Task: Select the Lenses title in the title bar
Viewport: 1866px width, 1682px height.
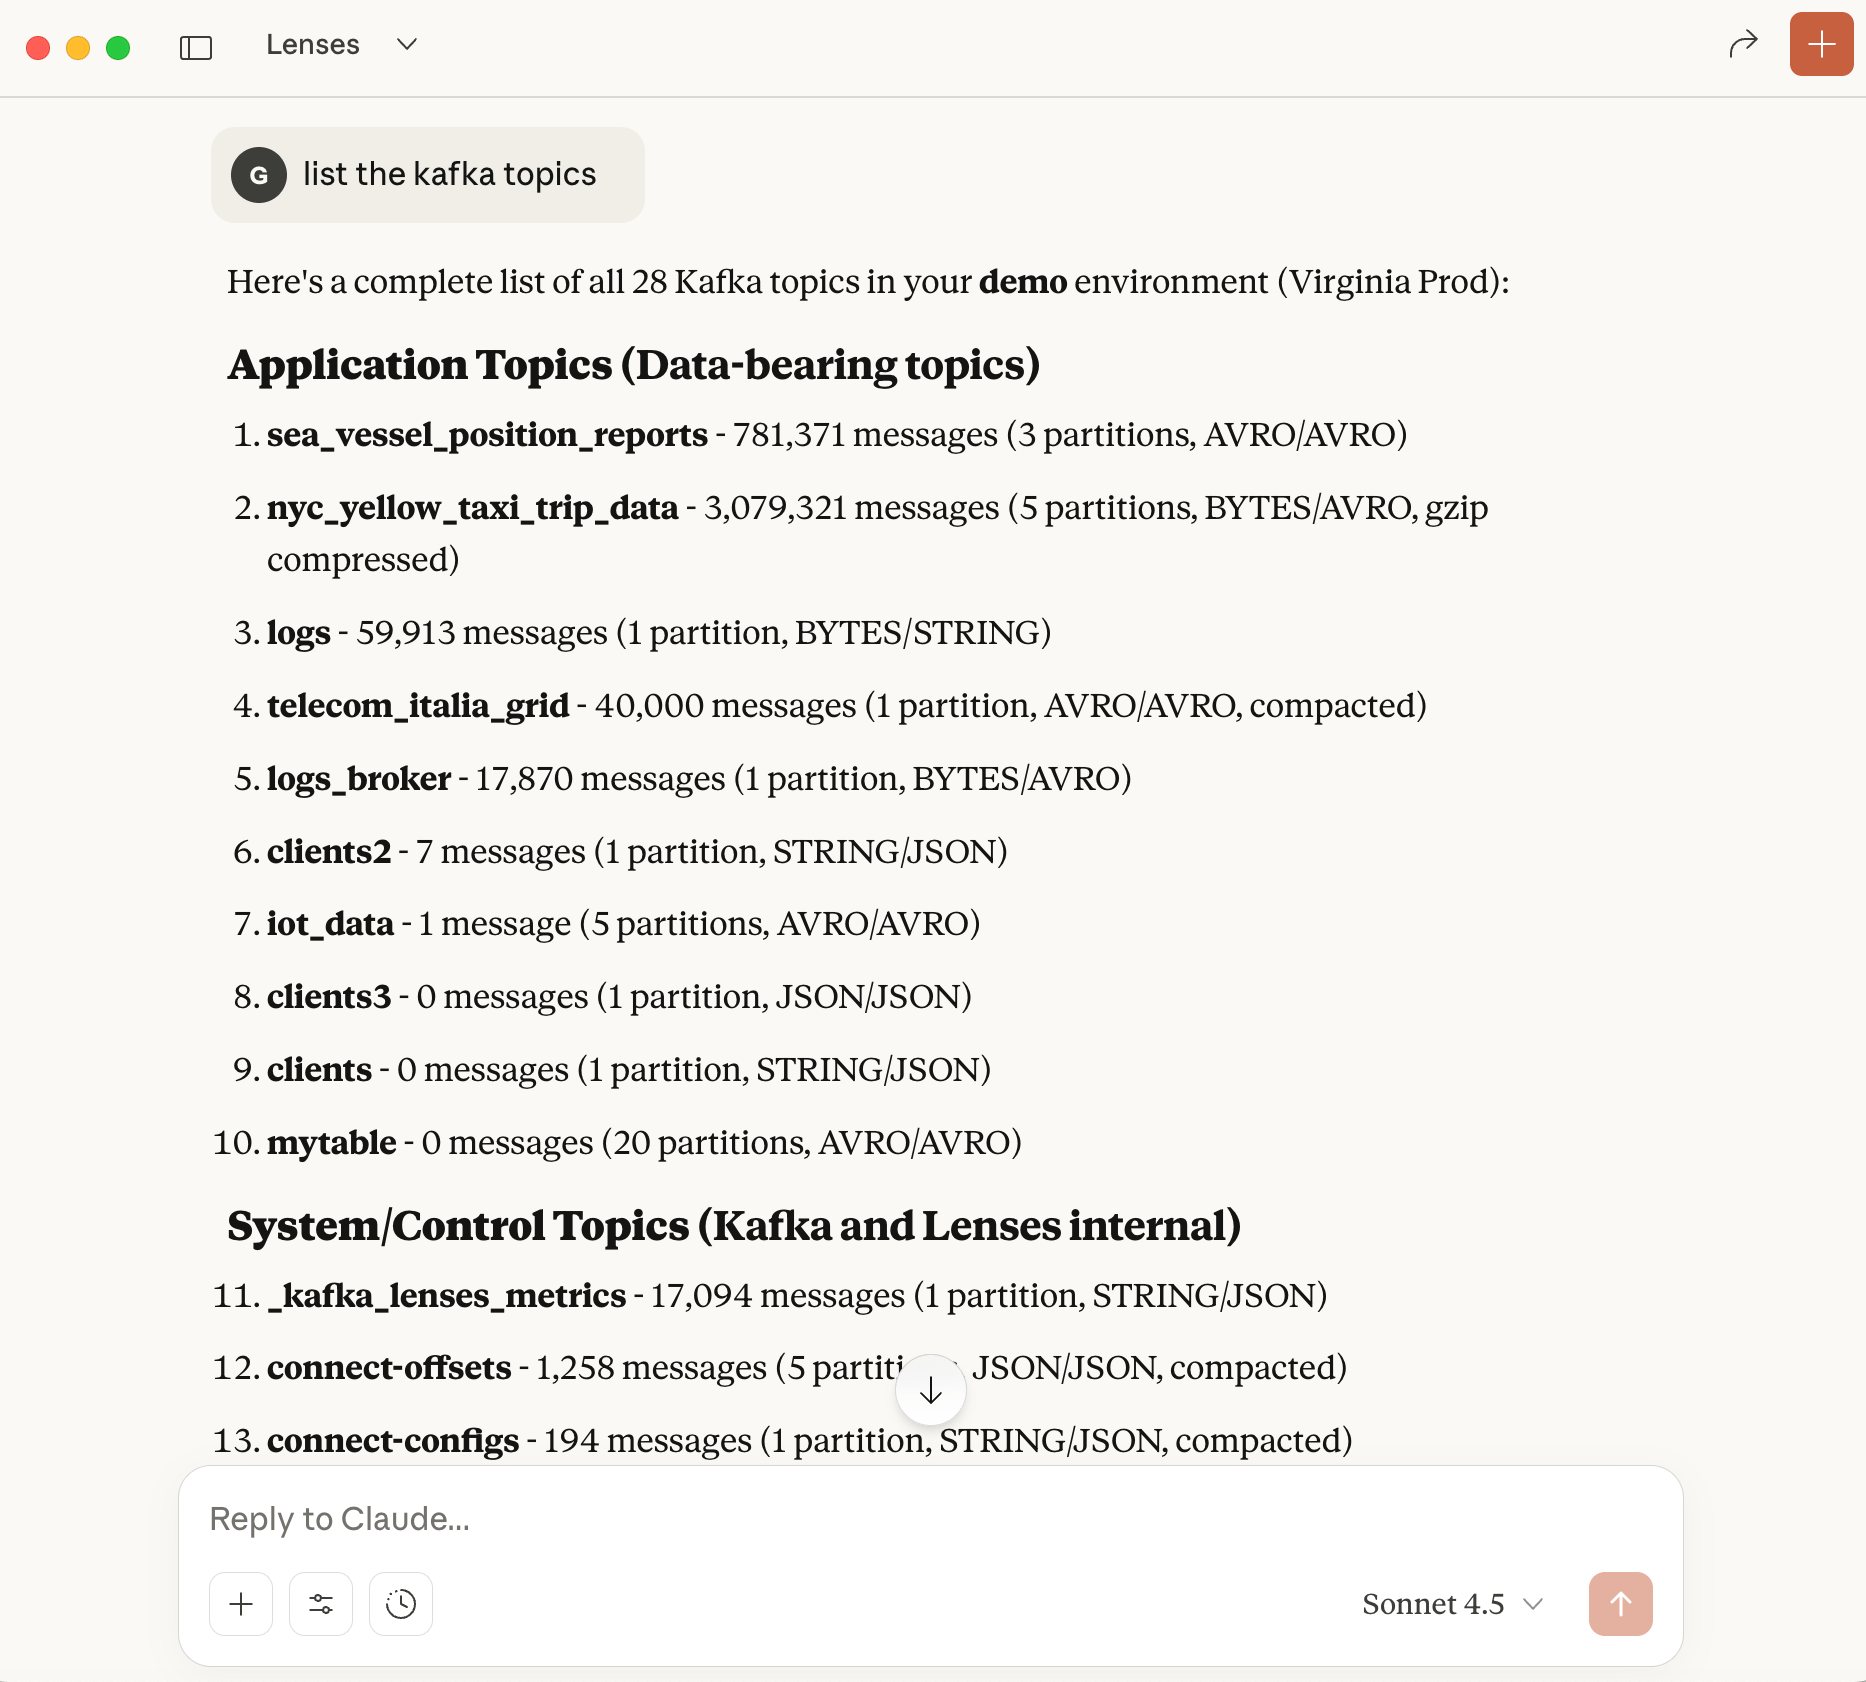Action: click(313, 44)
